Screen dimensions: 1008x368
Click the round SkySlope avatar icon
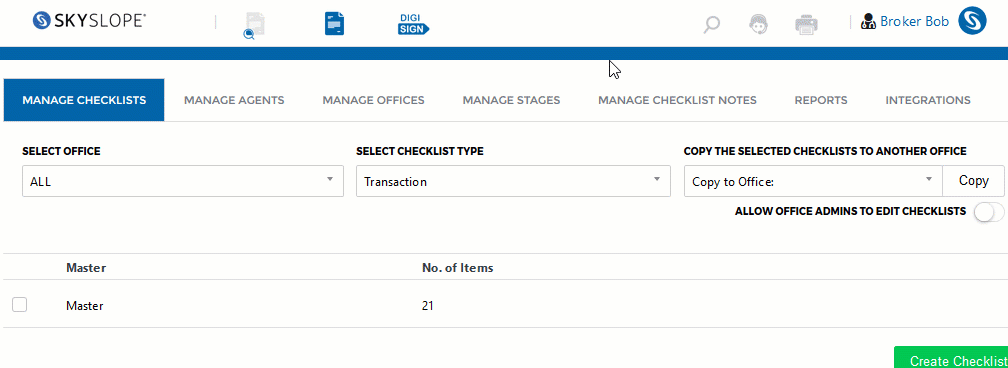972,21
